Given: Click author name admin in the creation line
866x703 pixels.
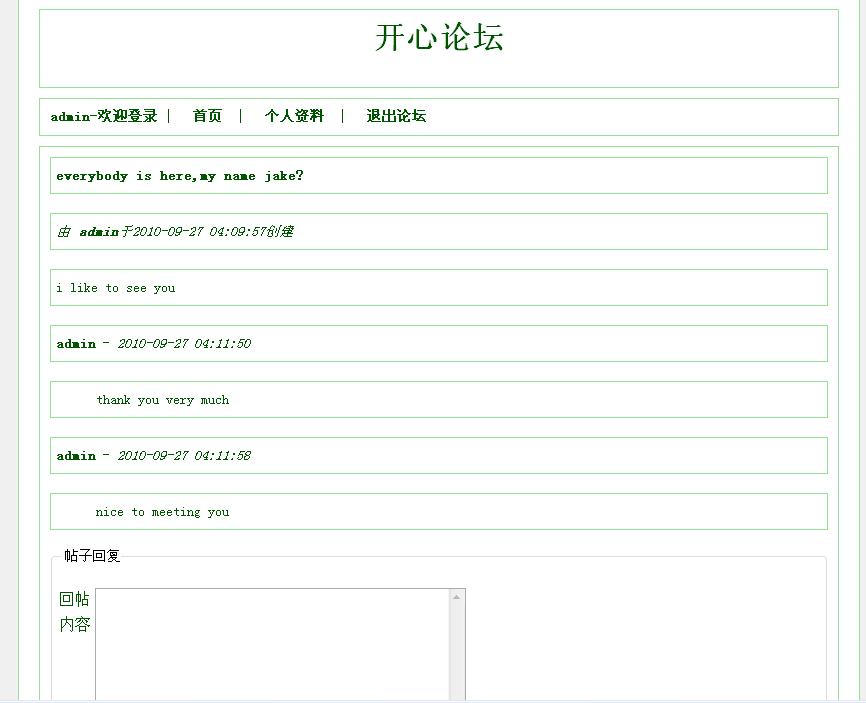Looking at the screenshot, I should click(x=99, y=232).
